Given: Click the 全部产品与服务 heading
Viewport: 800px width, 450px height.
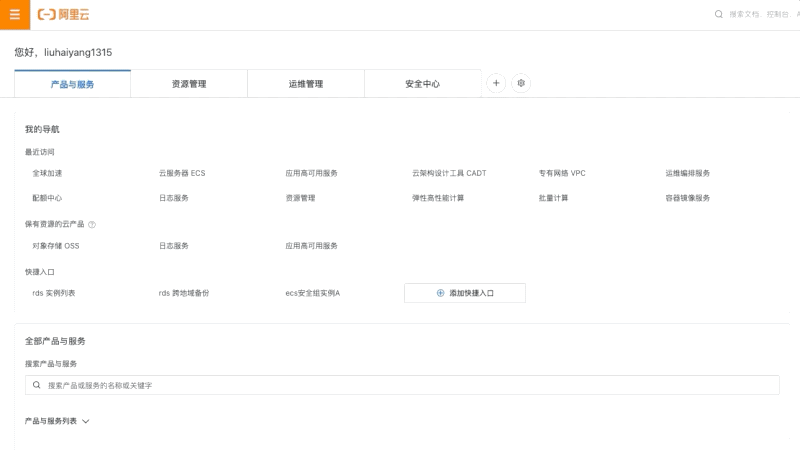Looking at the screenshot, I should click(55, 341).
